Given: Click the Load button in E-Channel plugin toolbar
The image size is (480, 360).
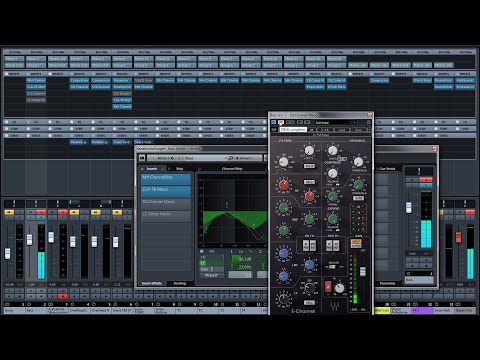Looking at the screenshot, I should (x=342, y=130).
